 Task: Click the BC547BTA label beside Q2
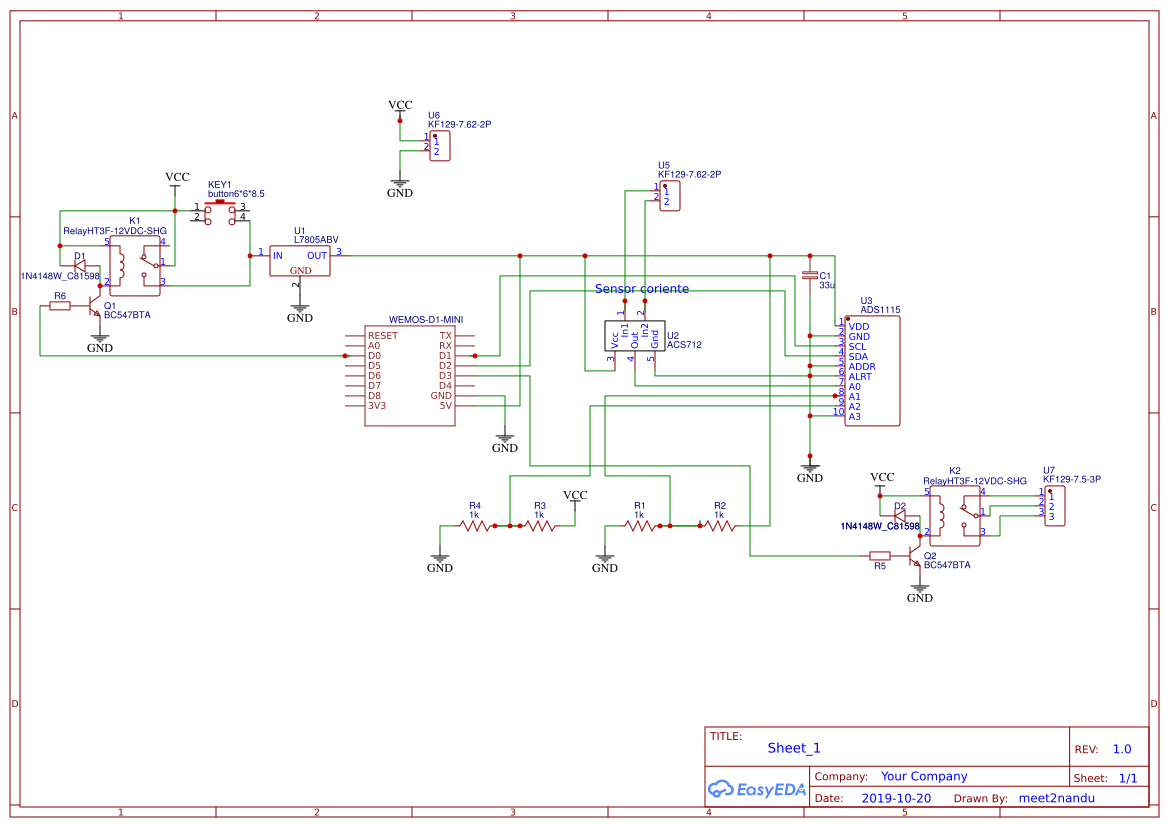click(x=948, y=565)
